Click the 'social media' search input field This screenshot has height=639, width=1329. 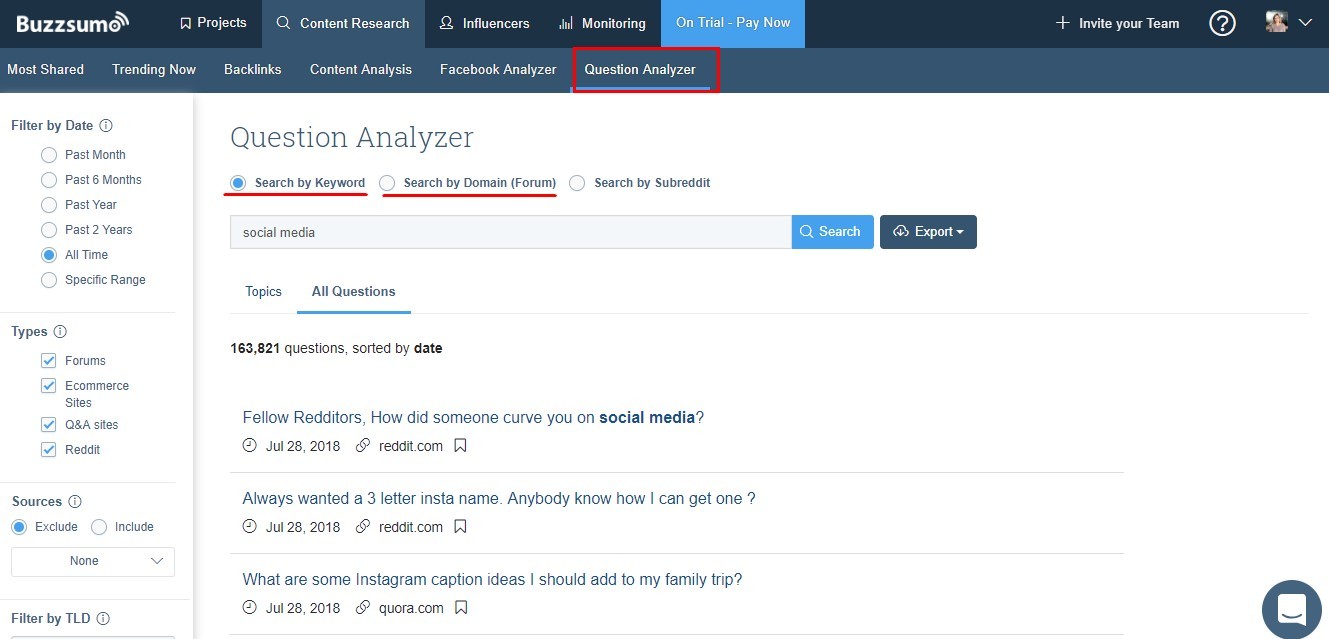click(511, 232)
